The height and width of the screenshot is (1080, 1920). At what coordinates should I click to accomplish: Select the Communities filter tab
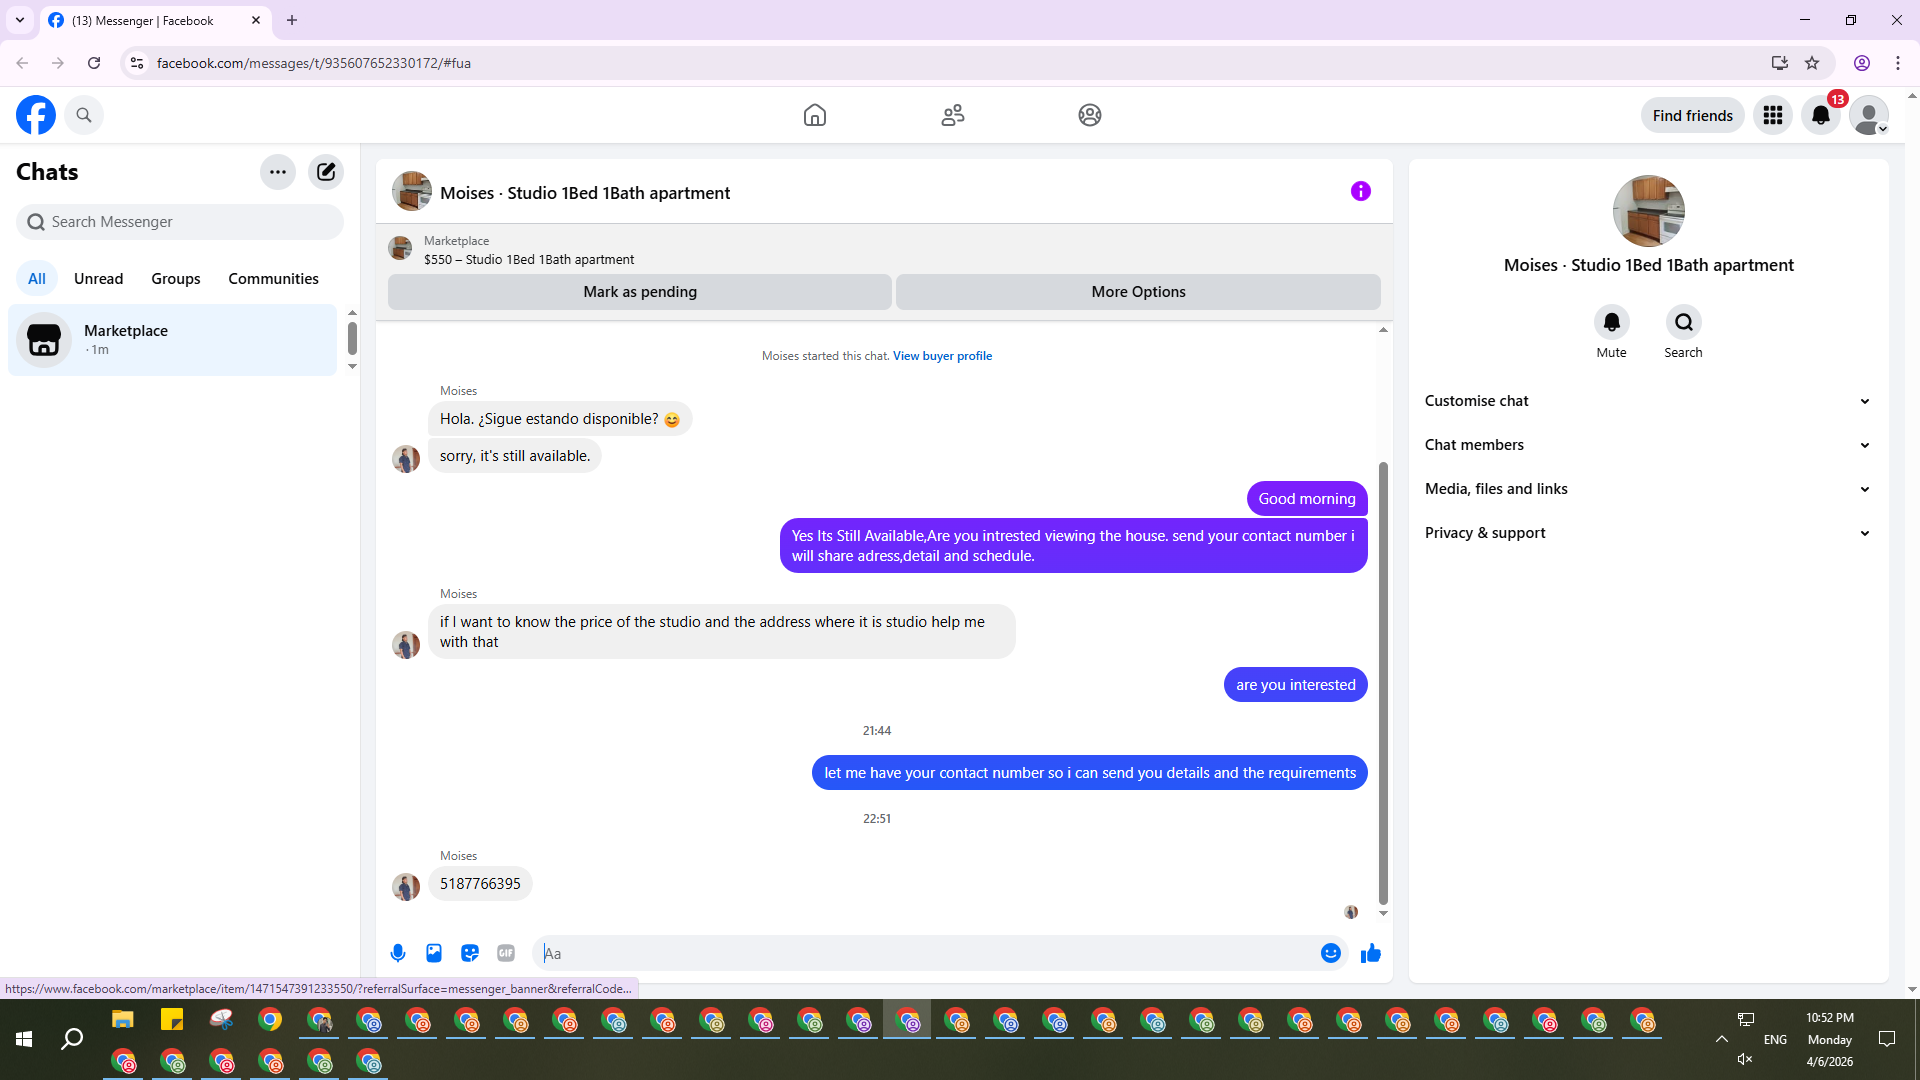(273, 279)
